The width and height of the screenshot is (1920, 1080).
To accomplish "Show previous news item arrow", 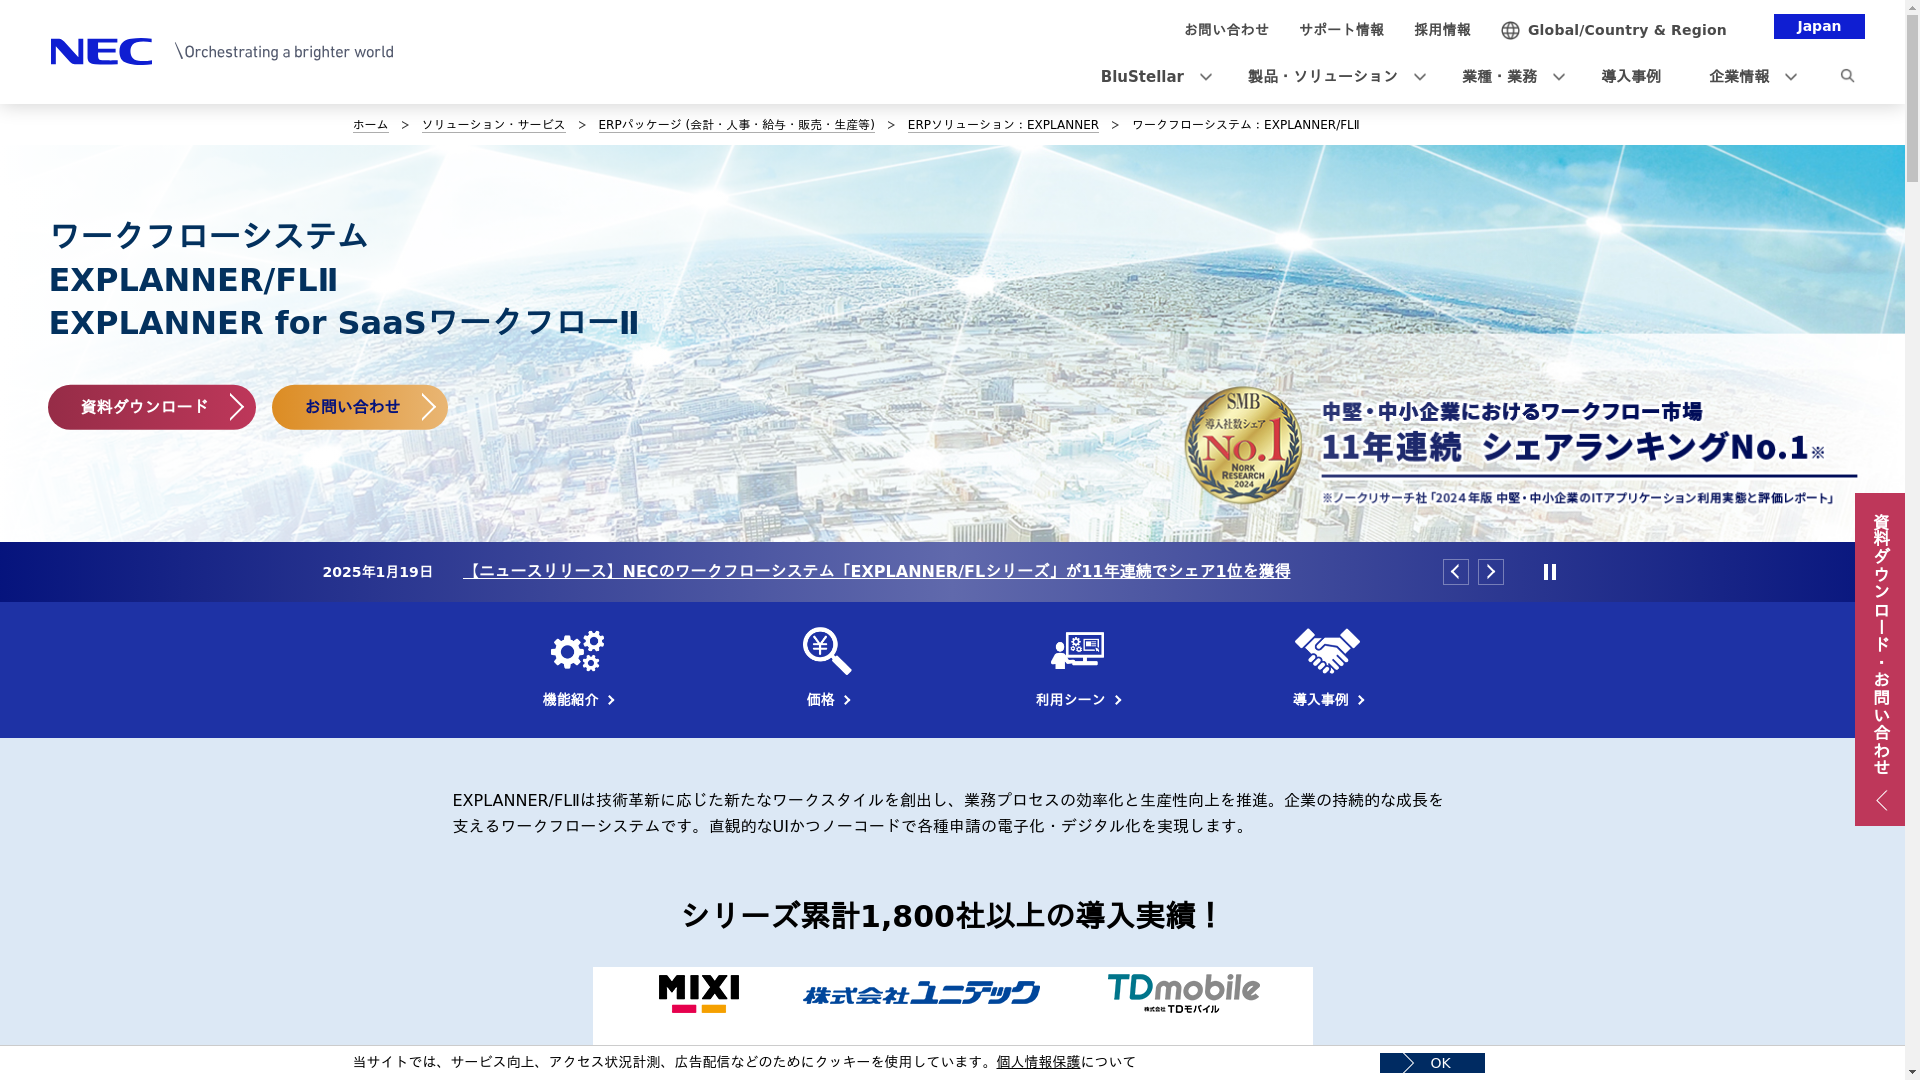I will [x=1456, y=572].
